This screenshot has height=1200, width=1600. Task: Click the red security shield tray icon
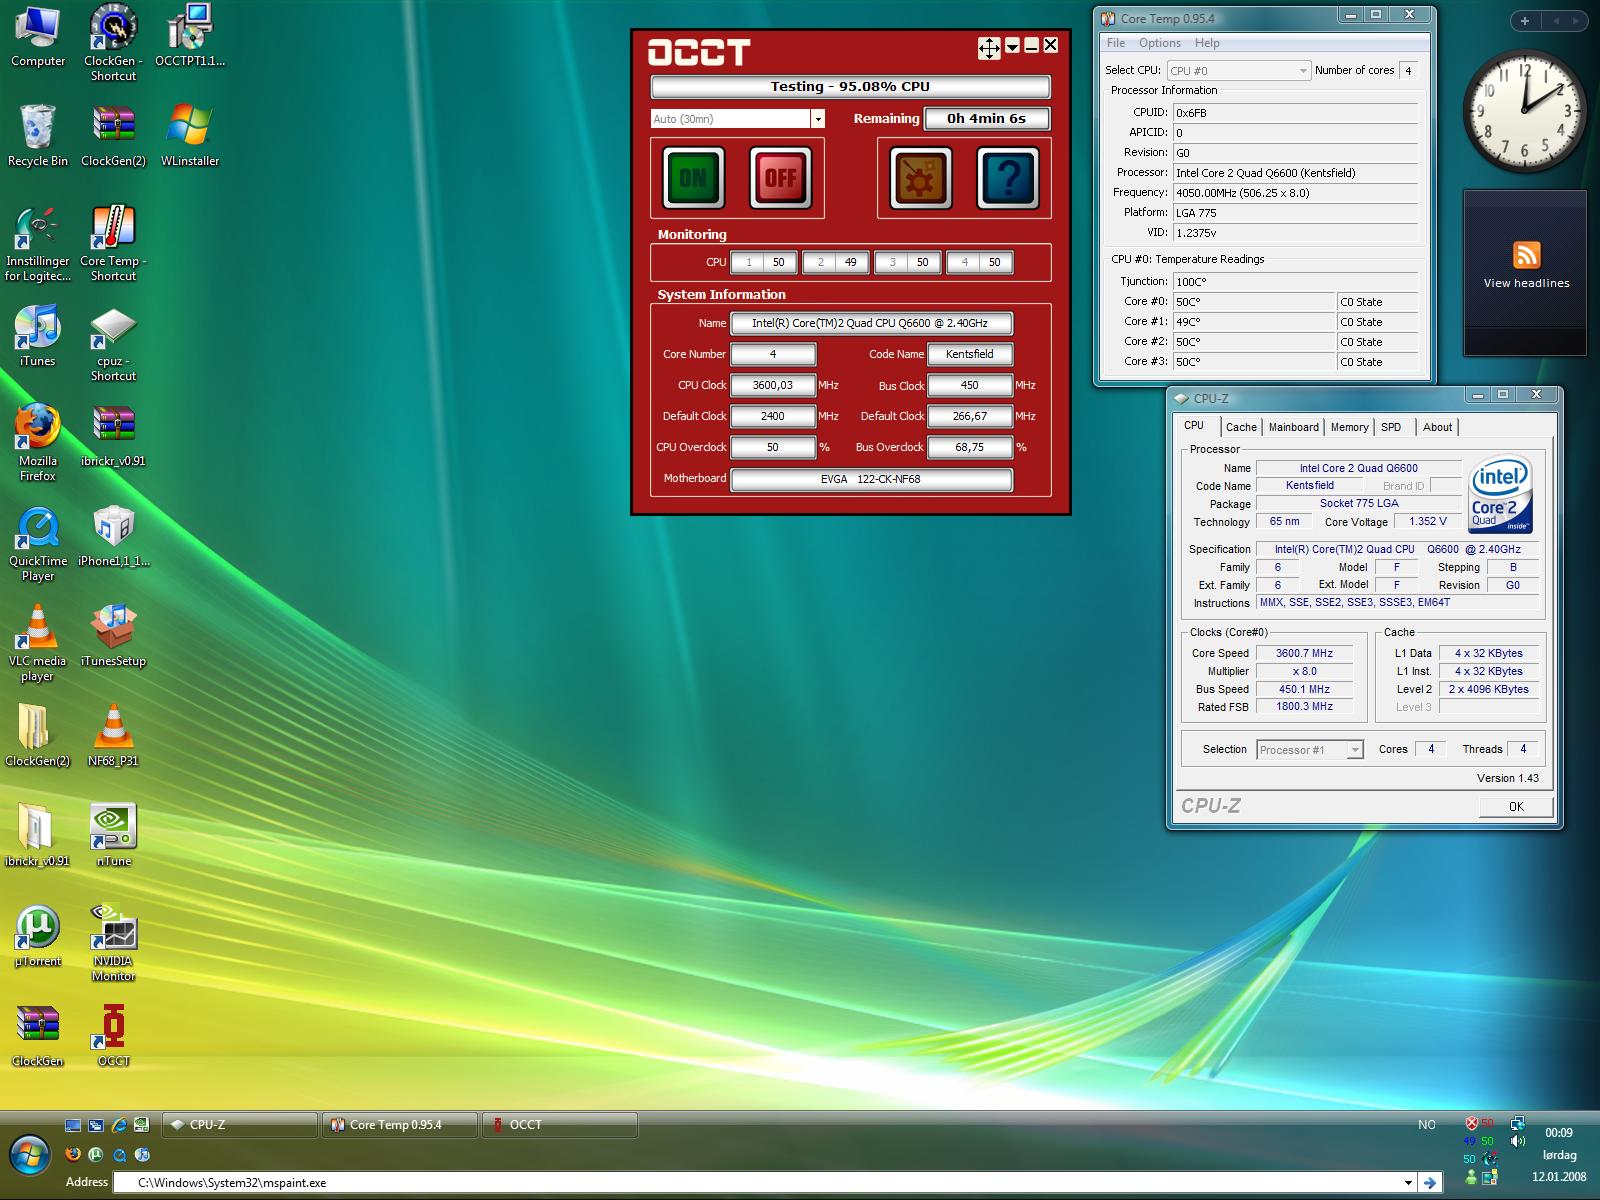coord(1472,1123)
